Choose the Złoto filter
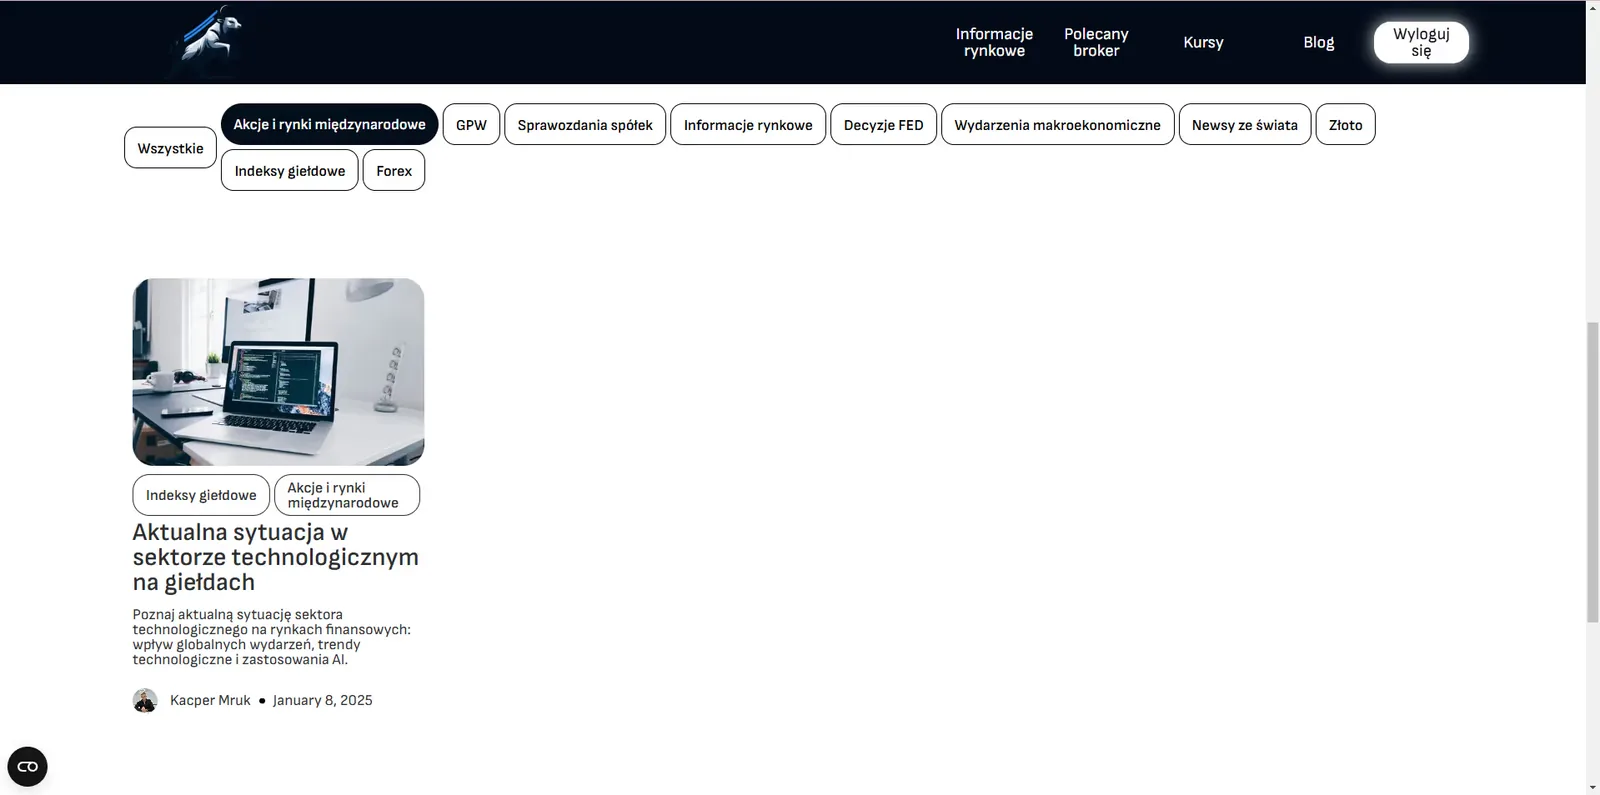The height and width of the screenshot is (795, 1600). click(1346, 125)
